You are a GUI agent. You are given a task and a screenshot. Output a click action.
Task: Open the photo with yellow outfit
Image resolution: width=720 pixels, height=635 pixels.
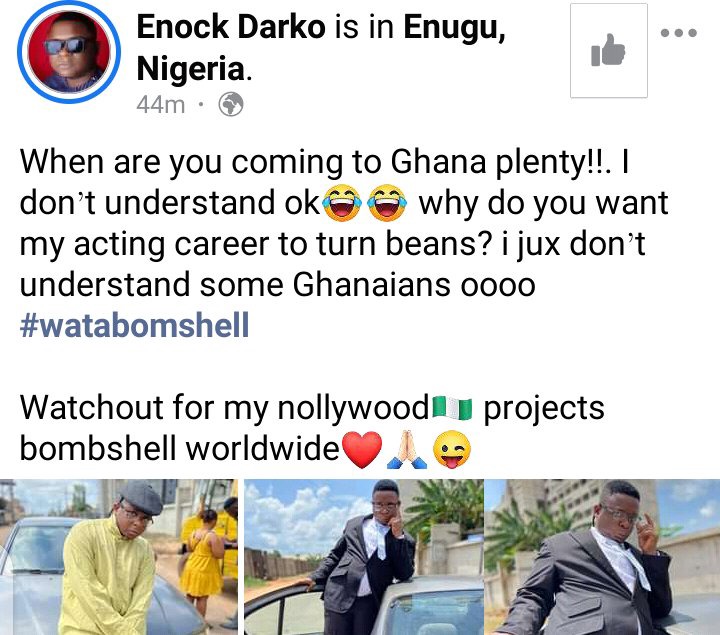pyautogui.click(x=119, y=557)
